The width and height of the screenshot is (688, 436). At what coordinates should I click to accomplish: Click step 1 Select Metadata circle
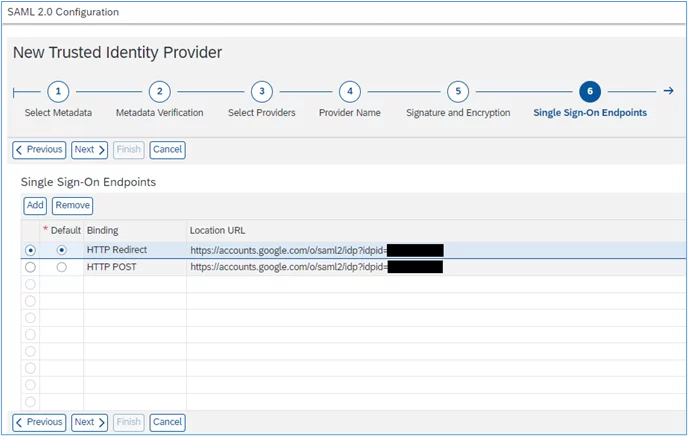[x=58, y=92]
